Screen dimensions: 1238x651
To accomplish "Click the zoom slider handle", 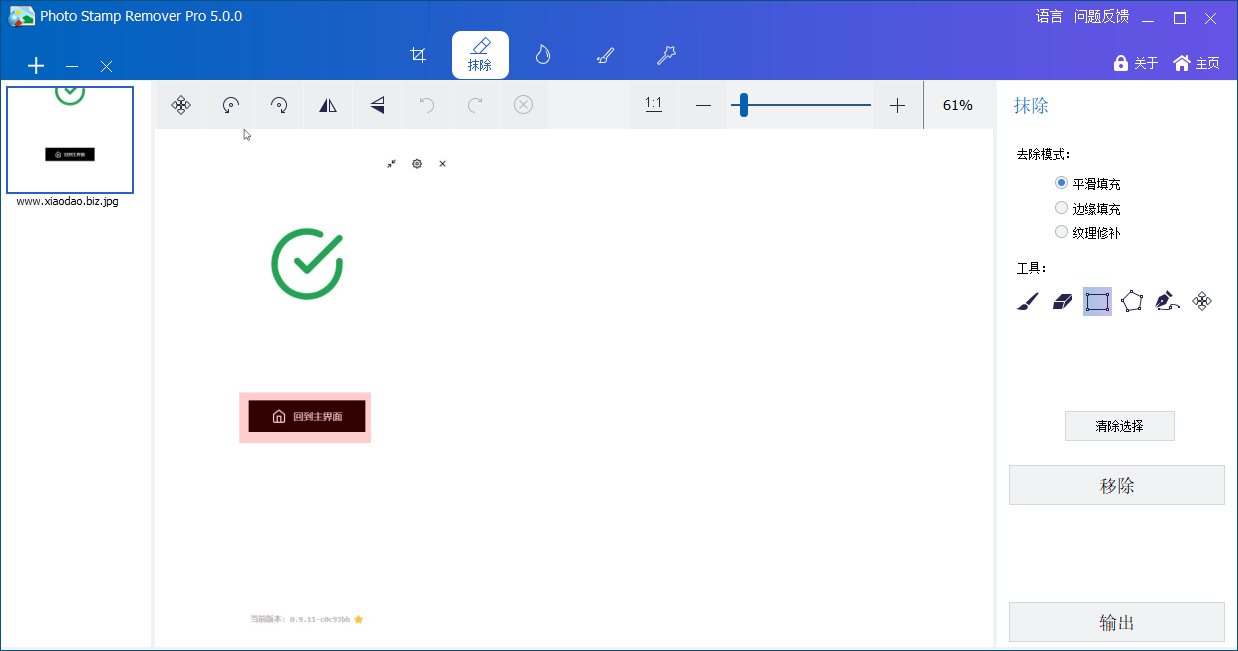I will (x=743, y=105).
